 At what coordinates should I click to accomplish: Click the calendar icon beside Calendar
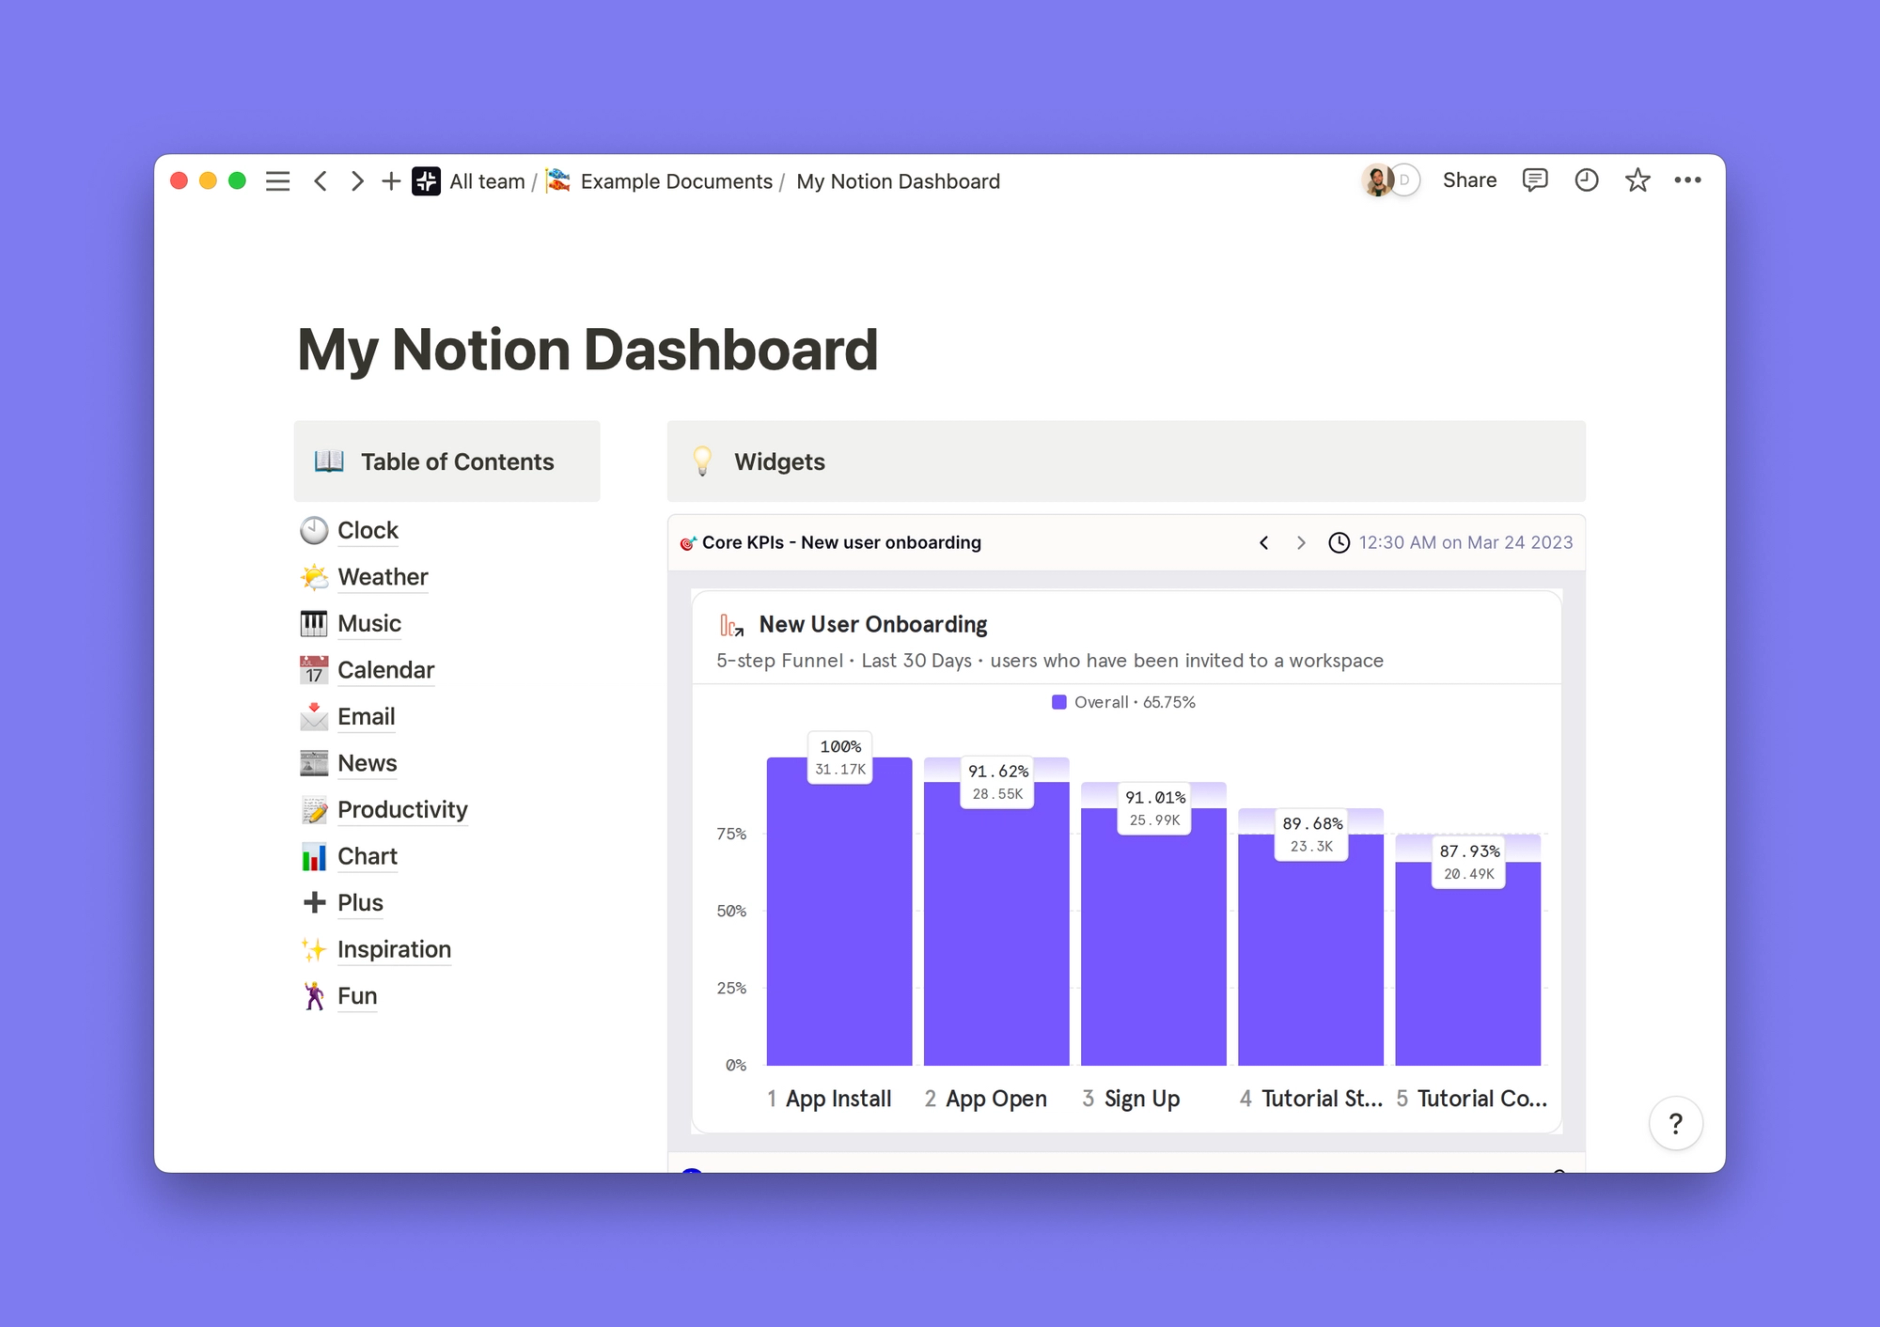point(314,670)
